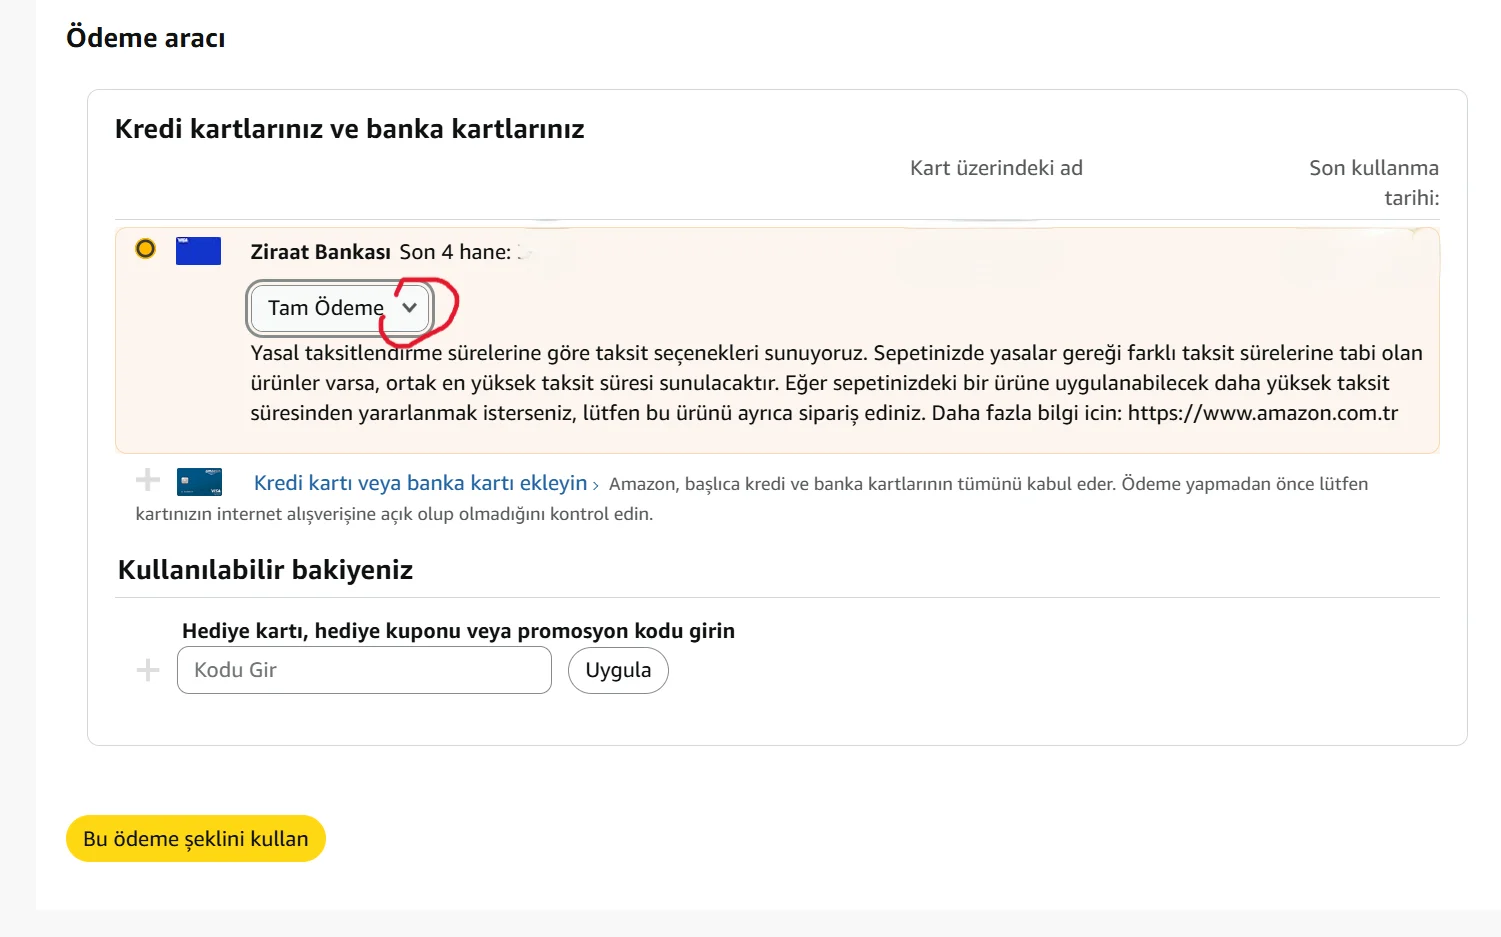This screenshot has width=1501, height=937.
Task: Select the Ziraat Bankası card radio button
Action: [x=146, y=248]
